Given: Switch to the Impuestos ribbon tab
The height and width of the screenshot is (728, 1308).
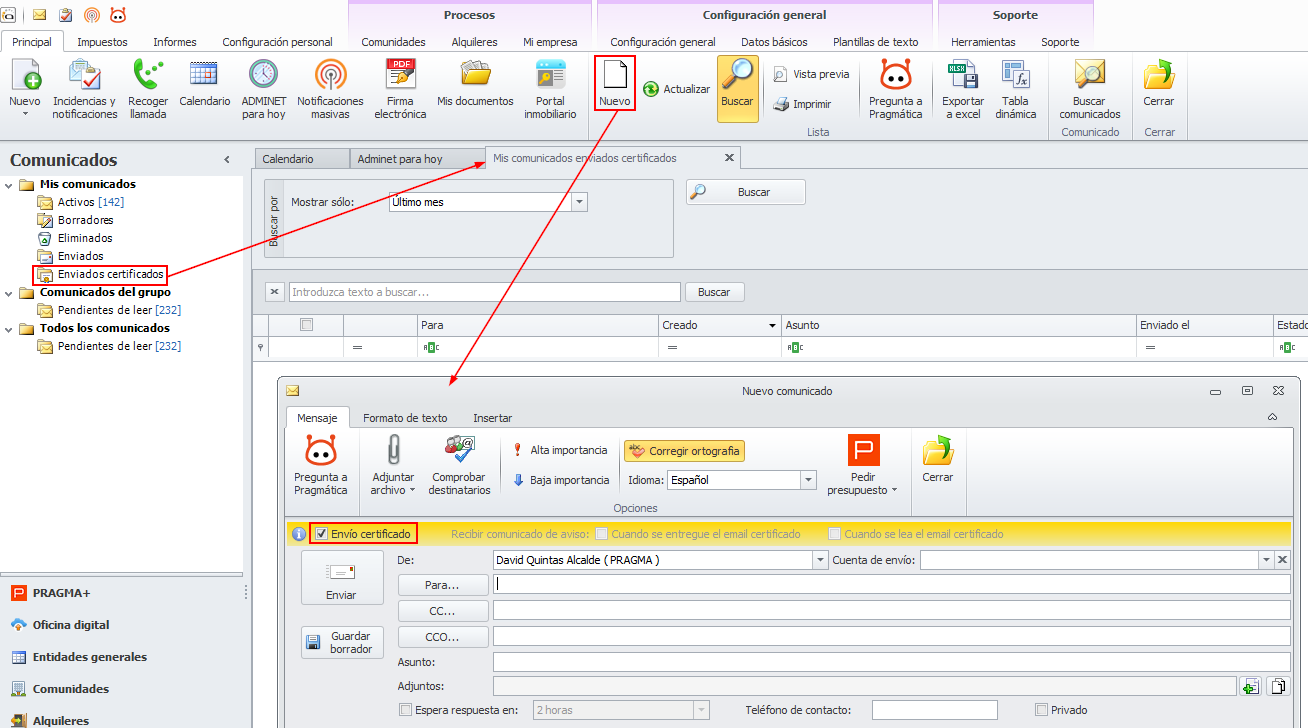Looking at the screenshot, I should pos(102,42).
